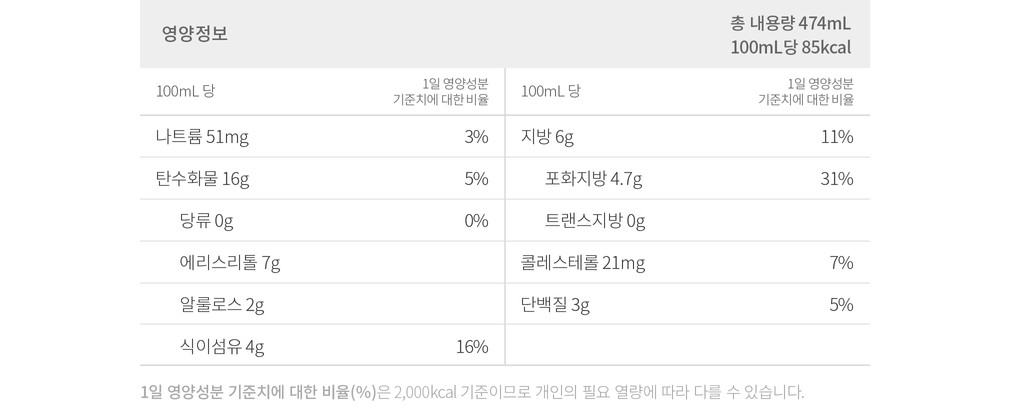1010x407 pixels.
Task: Click the 알룰로스 2g entry
Action: tap(222, 305)
